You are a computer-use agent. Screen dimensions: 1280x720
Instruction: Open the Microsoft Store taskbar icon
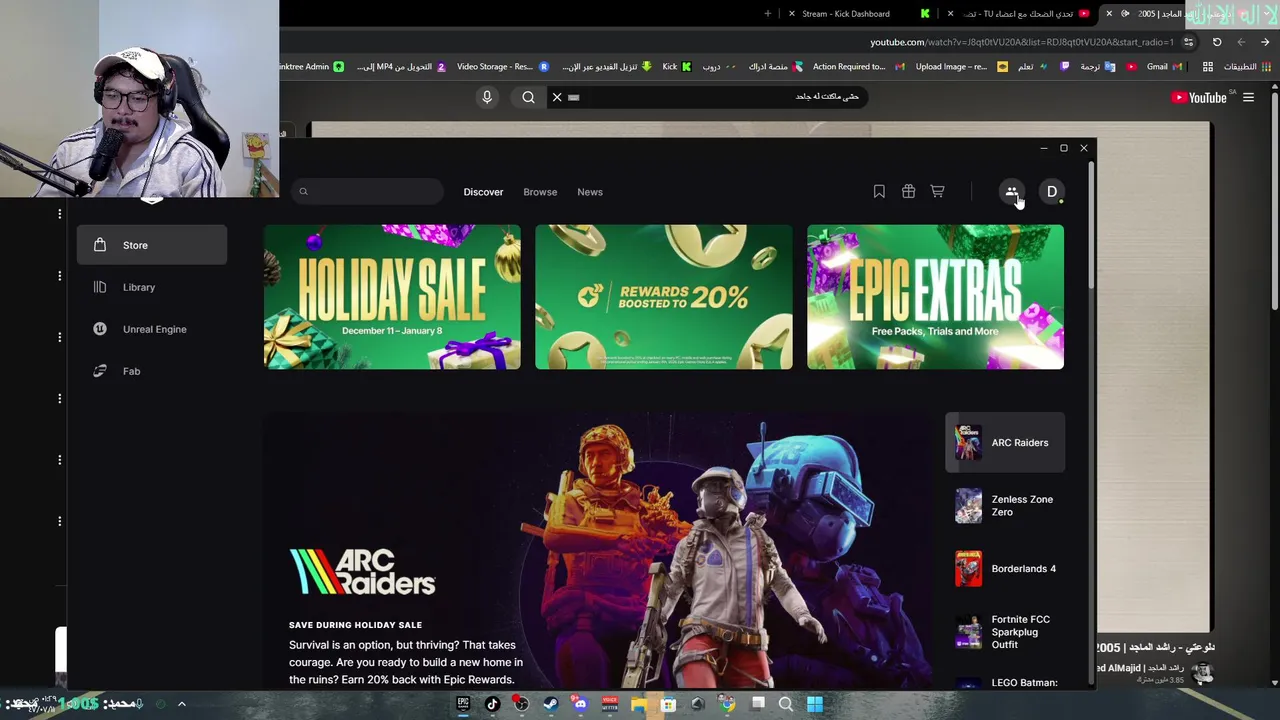coord(668,704)
